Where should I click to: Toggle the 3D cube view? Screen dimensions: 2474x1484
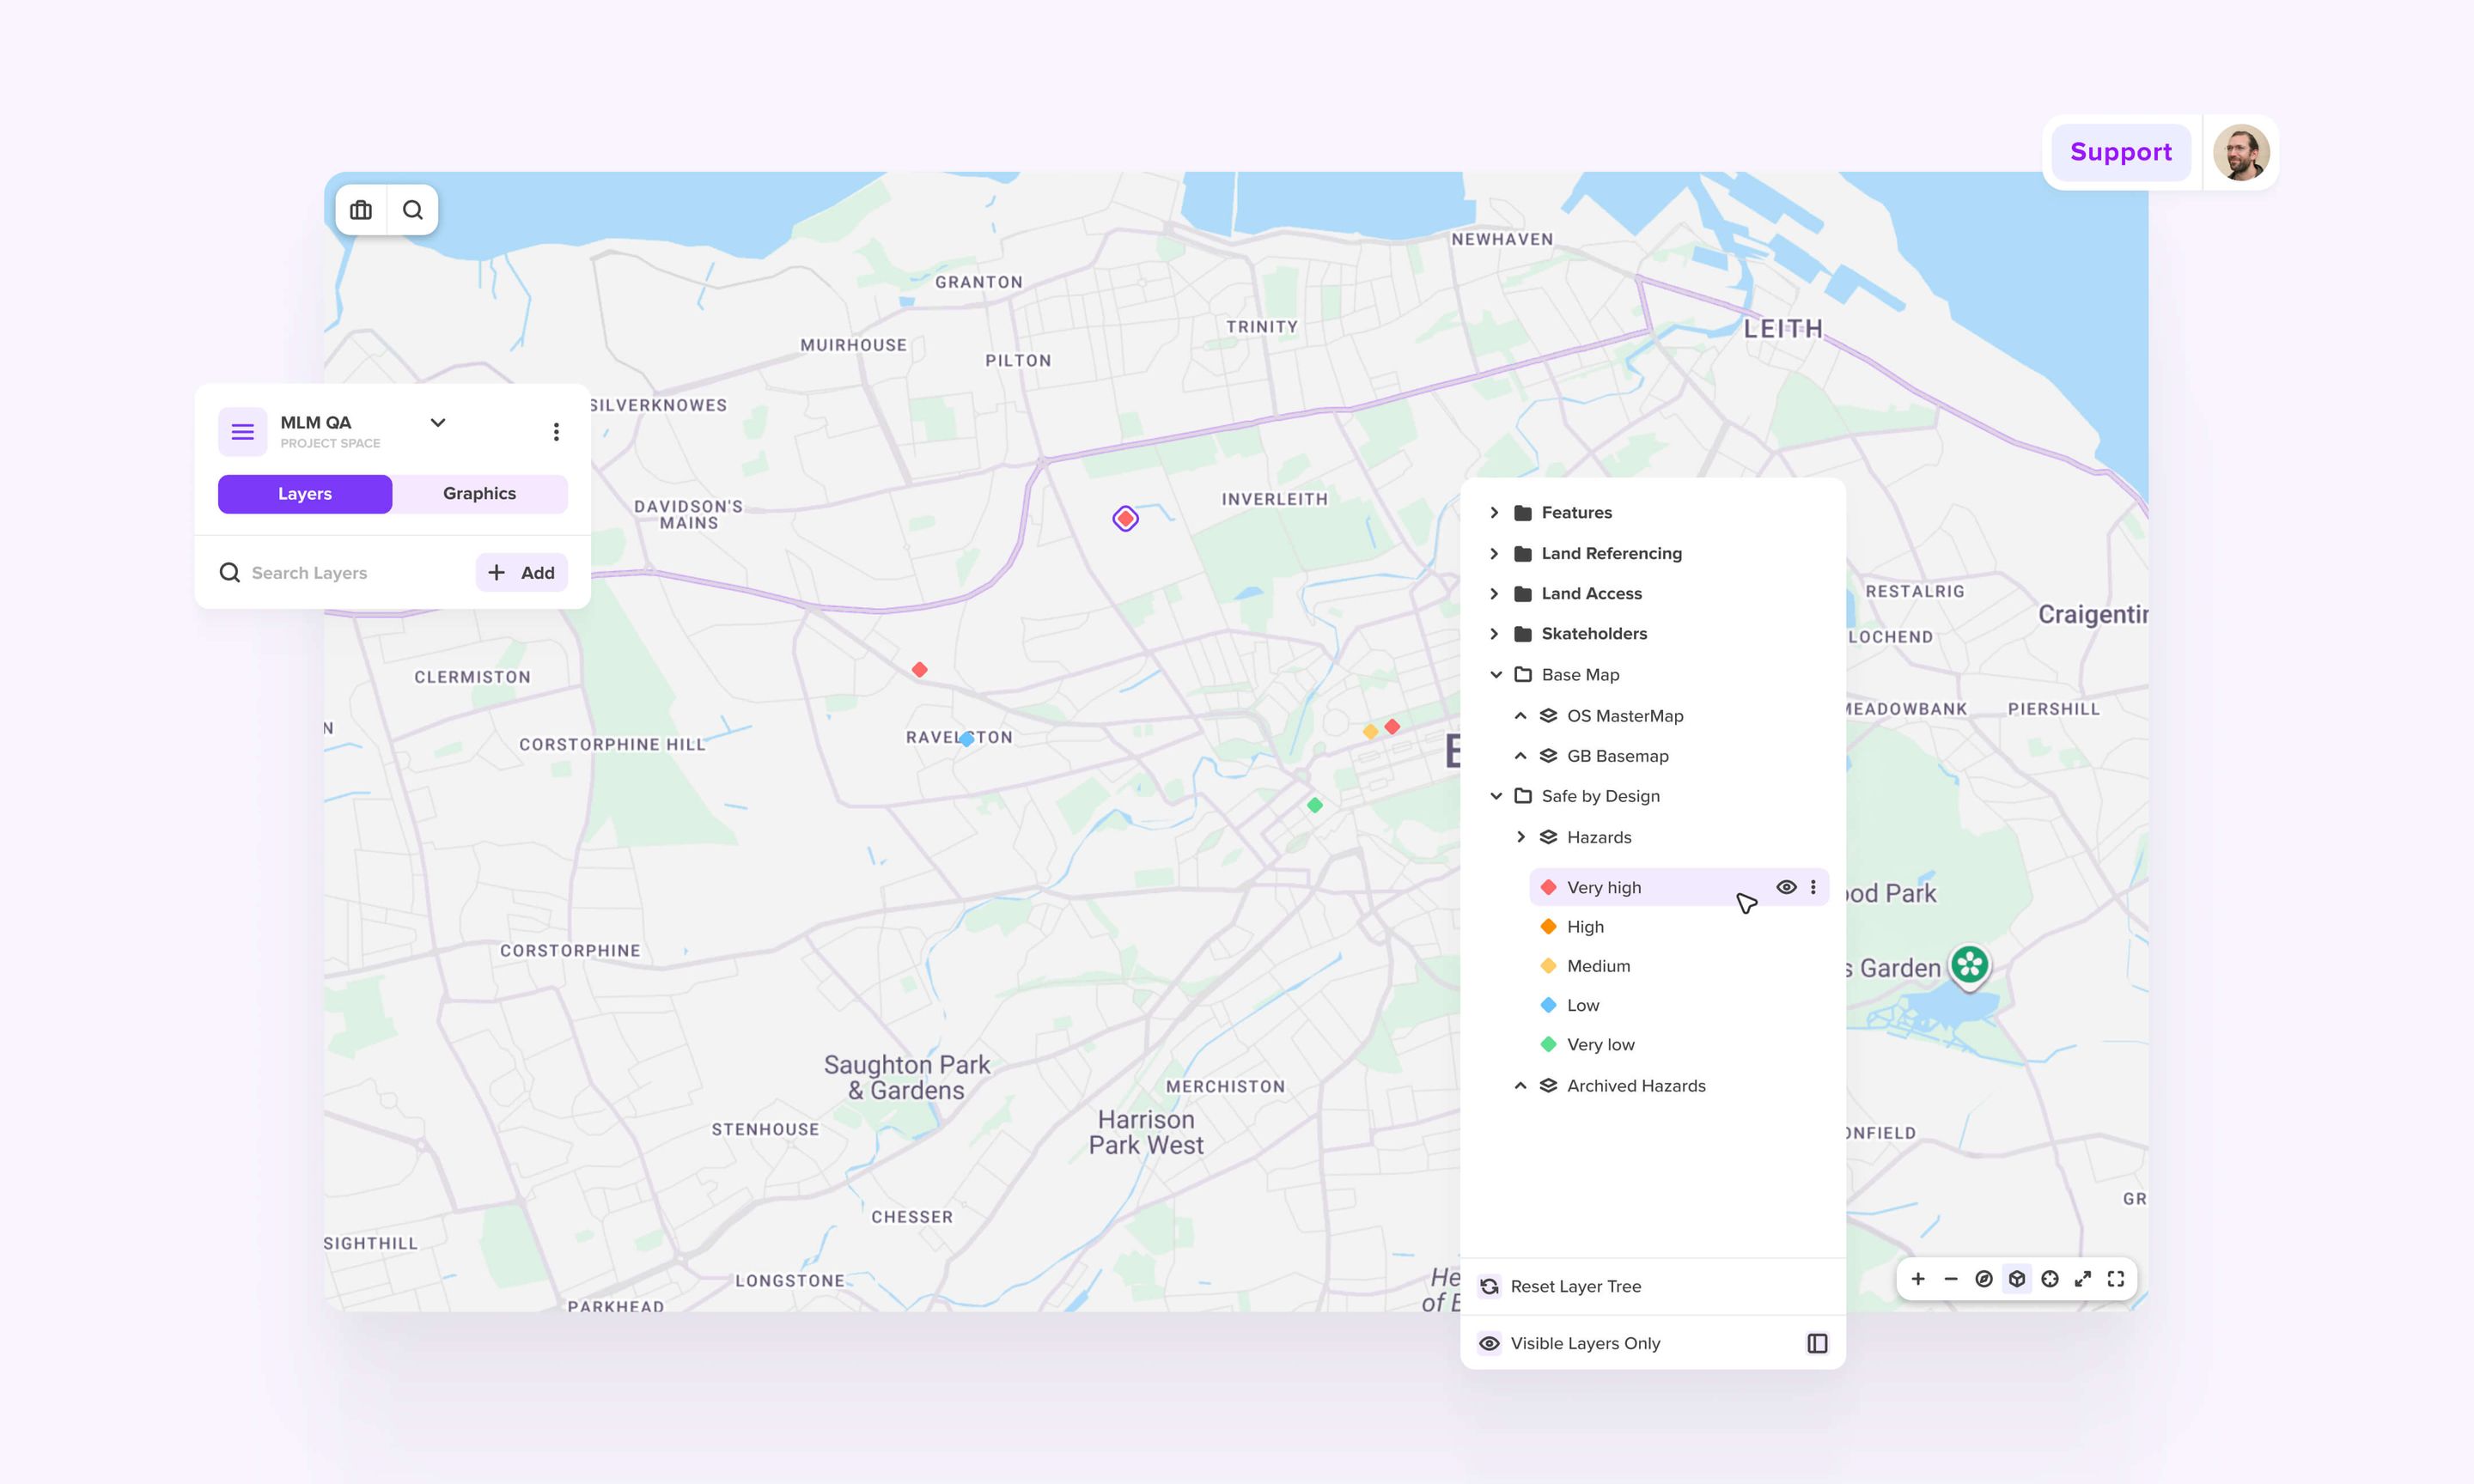[x=2017, y=1279]
